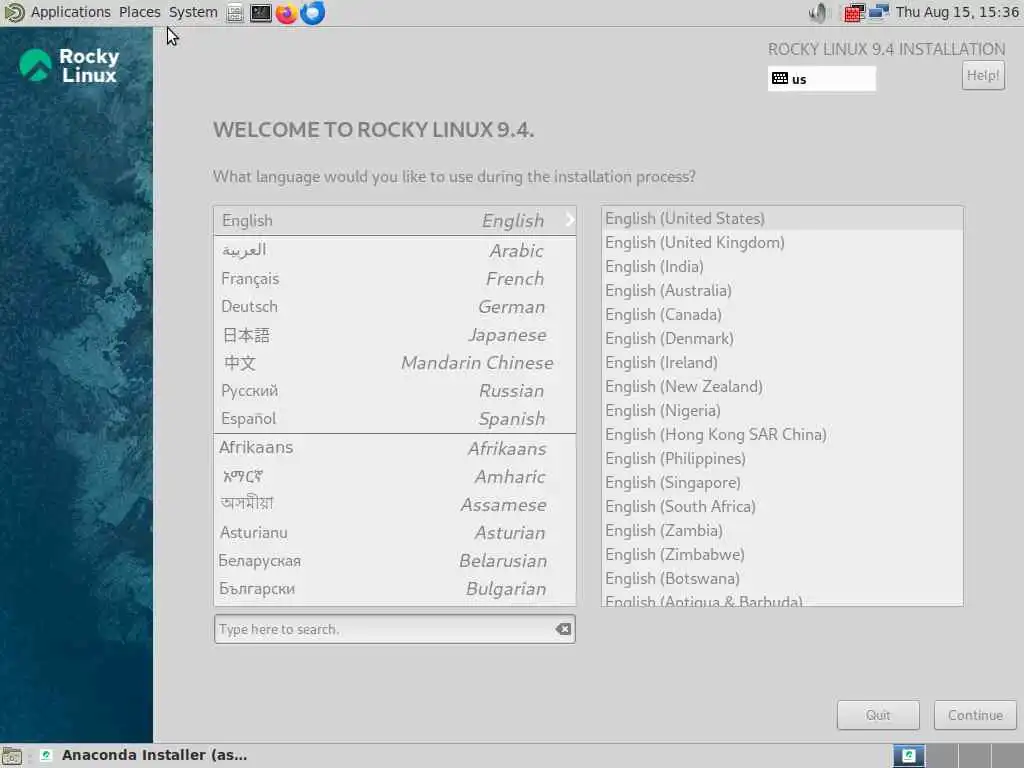Click the red firewall tray icon
This screenshot has width=1024, height=768.
point(854,12)
